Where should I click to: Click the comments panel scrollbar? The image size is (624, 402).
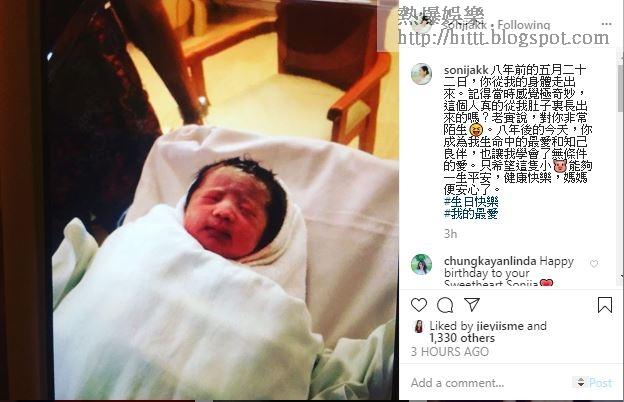click(x=621, y=167)
